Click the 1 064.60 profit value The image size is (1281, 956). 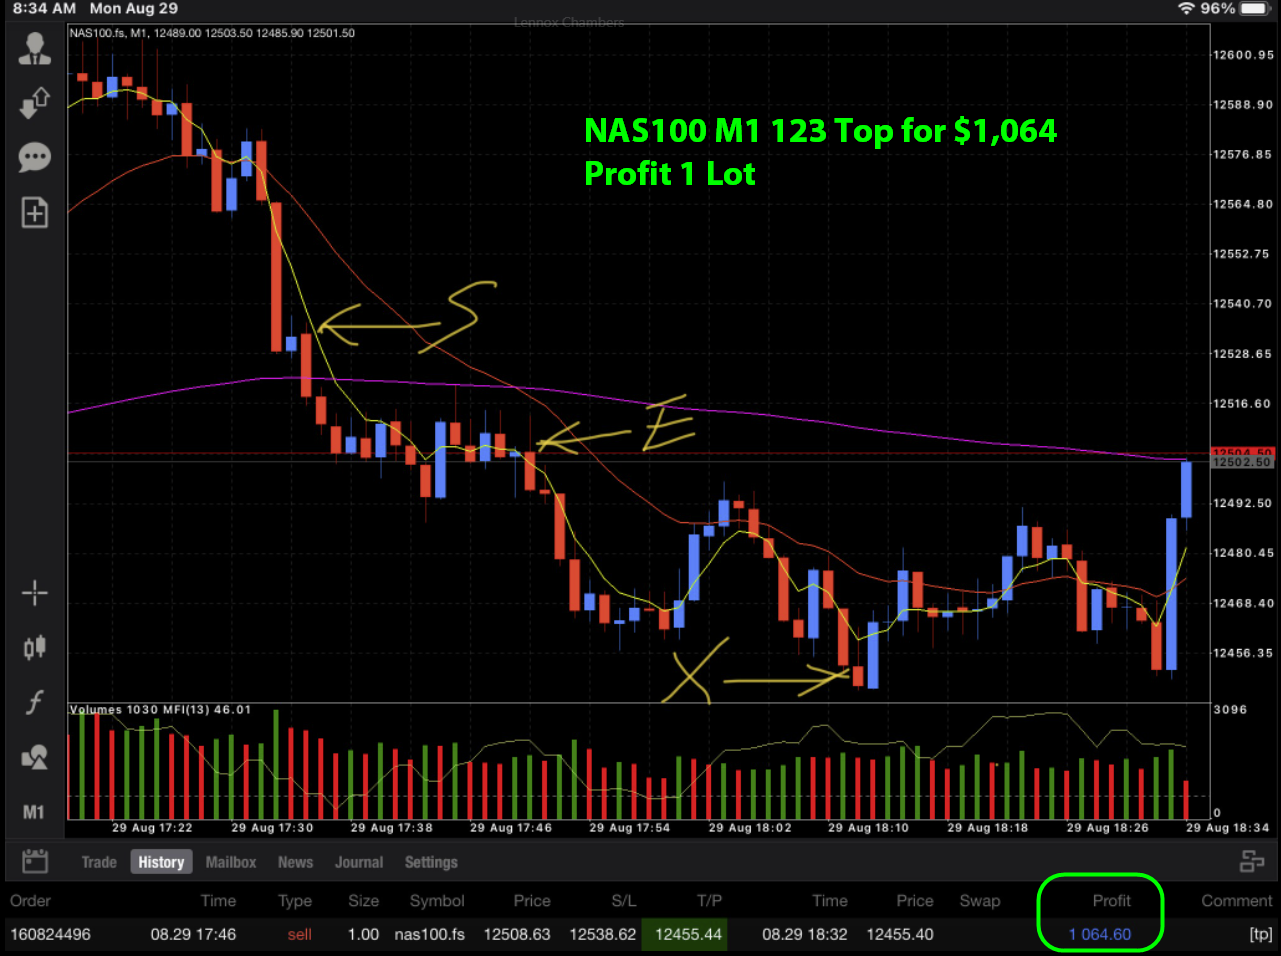tap(1100, 934)
